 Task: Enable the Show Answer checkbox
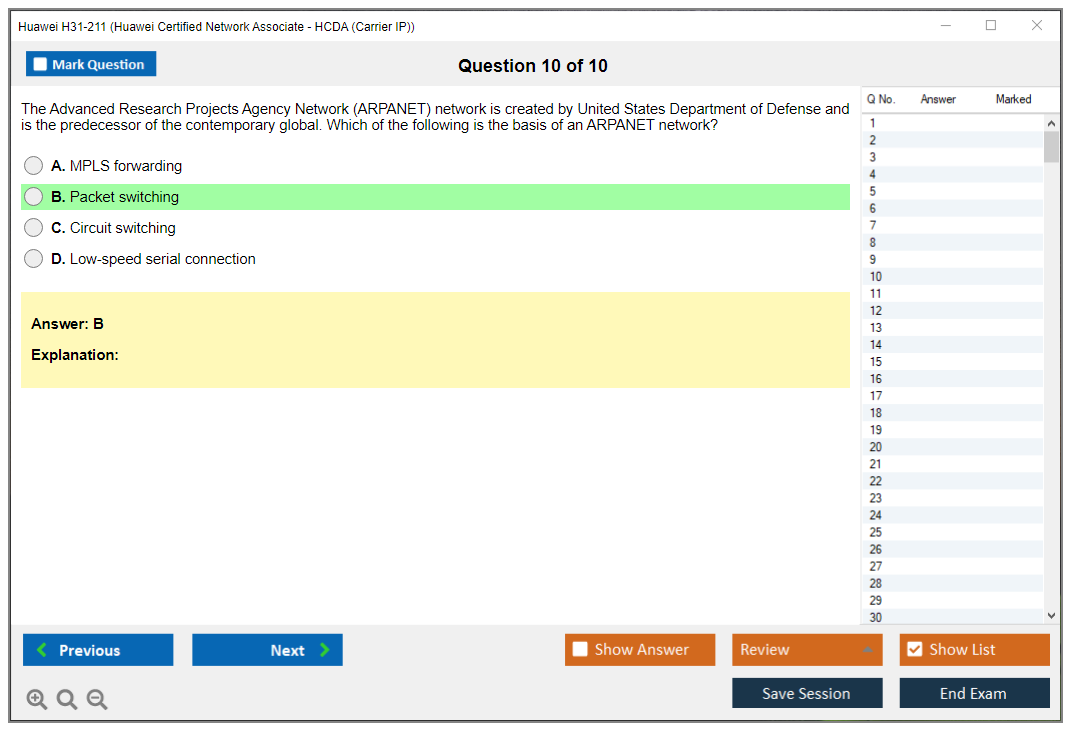tap(581, 650)
